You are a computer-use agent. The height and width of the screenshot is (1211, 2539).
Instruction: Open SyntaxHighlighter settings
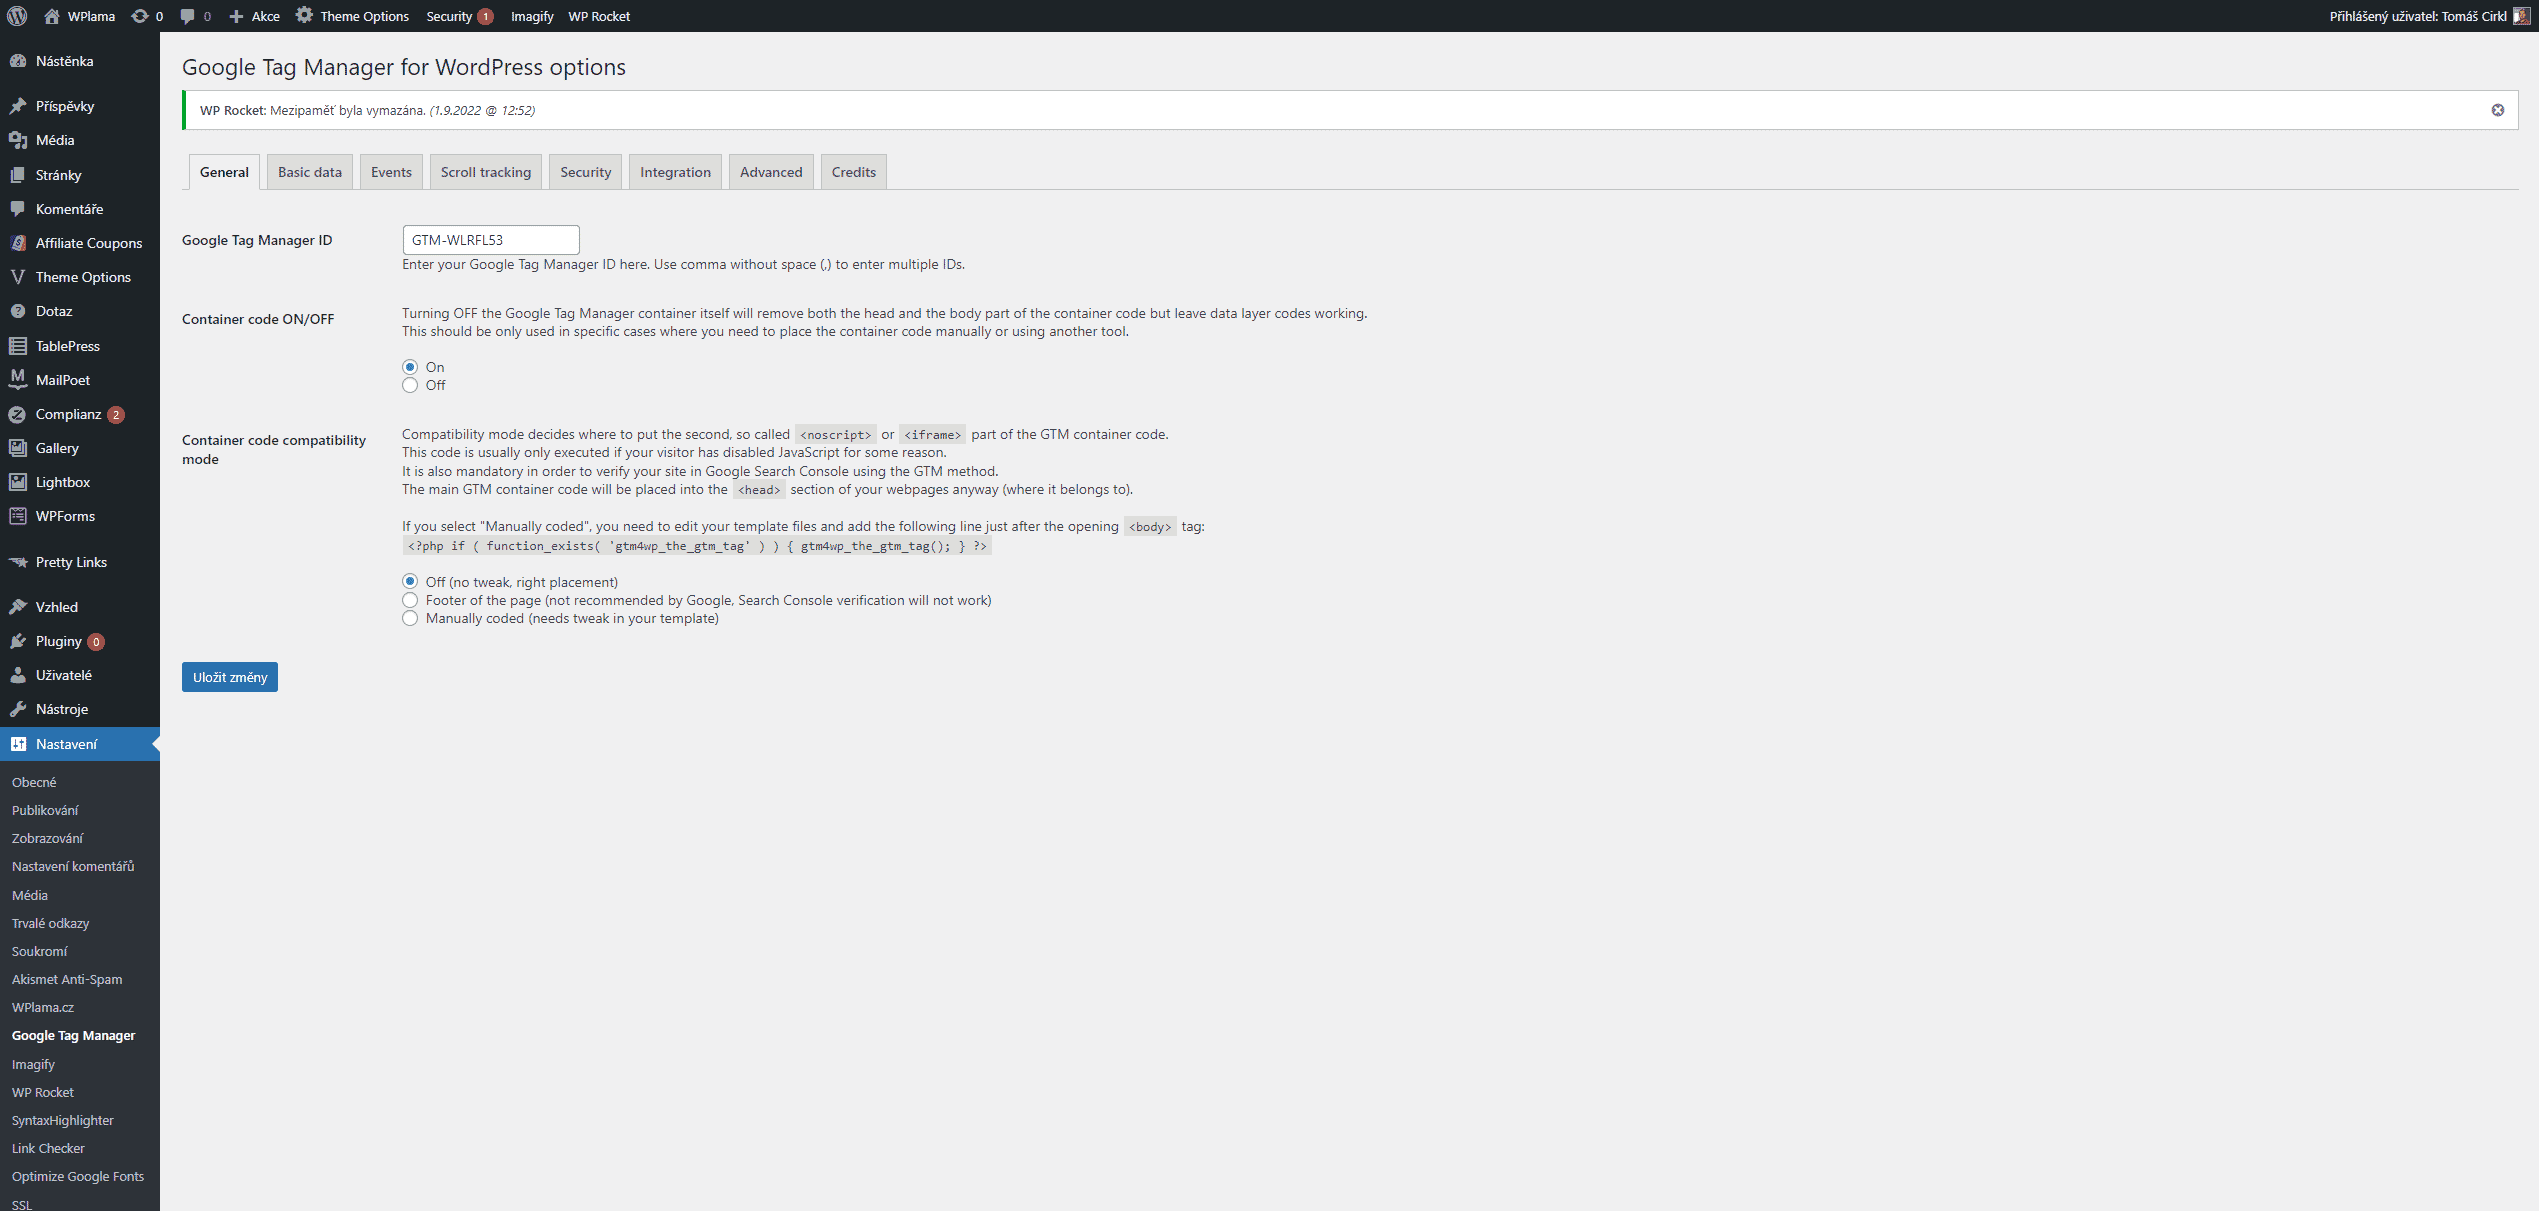pos(63,1120)
